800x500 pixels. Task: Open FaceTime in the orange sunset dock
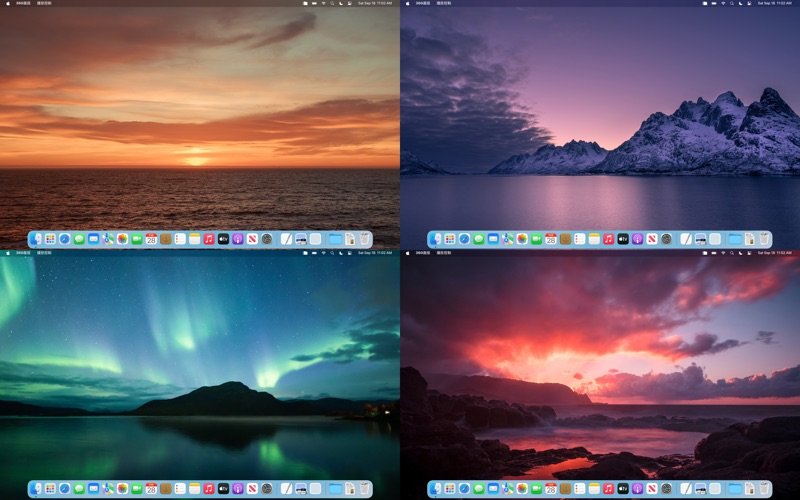(x=137, y=239)
